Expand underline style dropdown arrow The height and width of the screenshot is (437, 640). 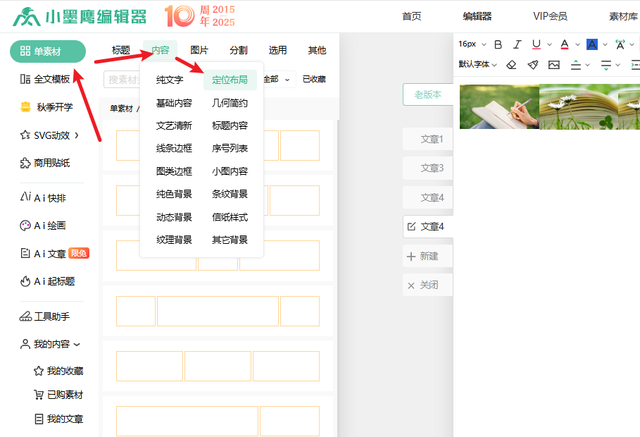tap(549, 44)
